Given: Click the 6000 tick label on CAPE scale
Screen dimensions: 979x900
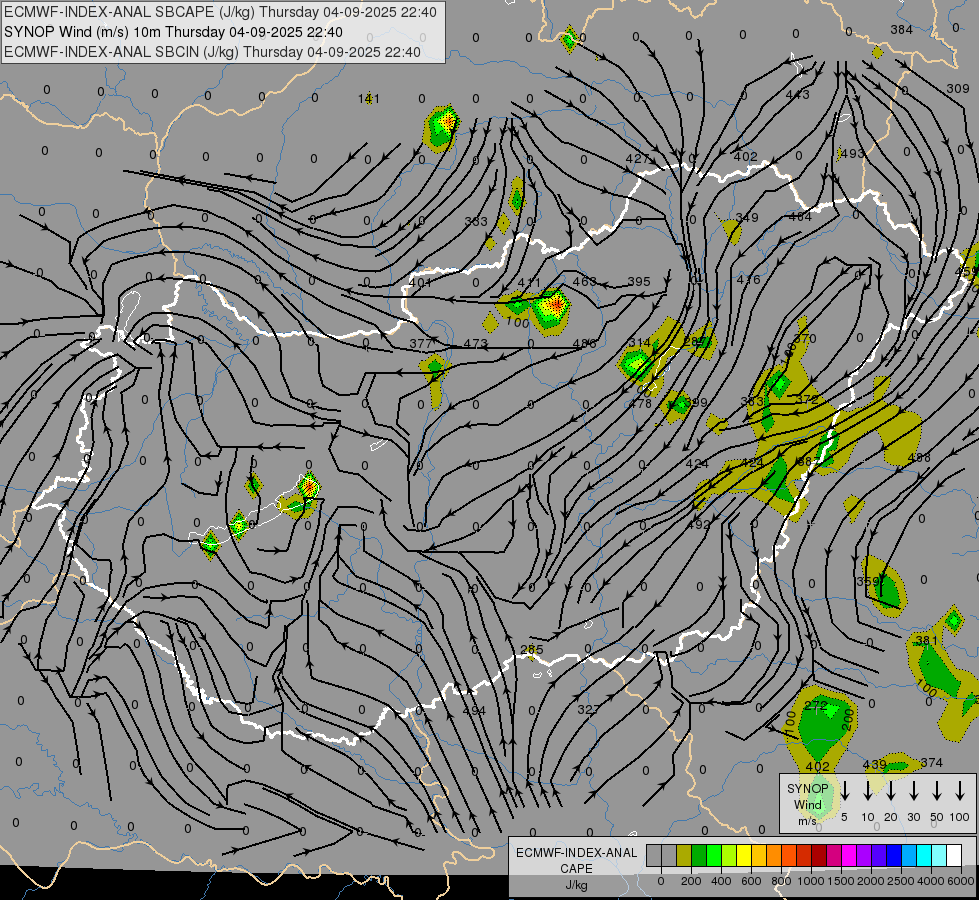Looking at the screenshot, I should tap(961, 881).
